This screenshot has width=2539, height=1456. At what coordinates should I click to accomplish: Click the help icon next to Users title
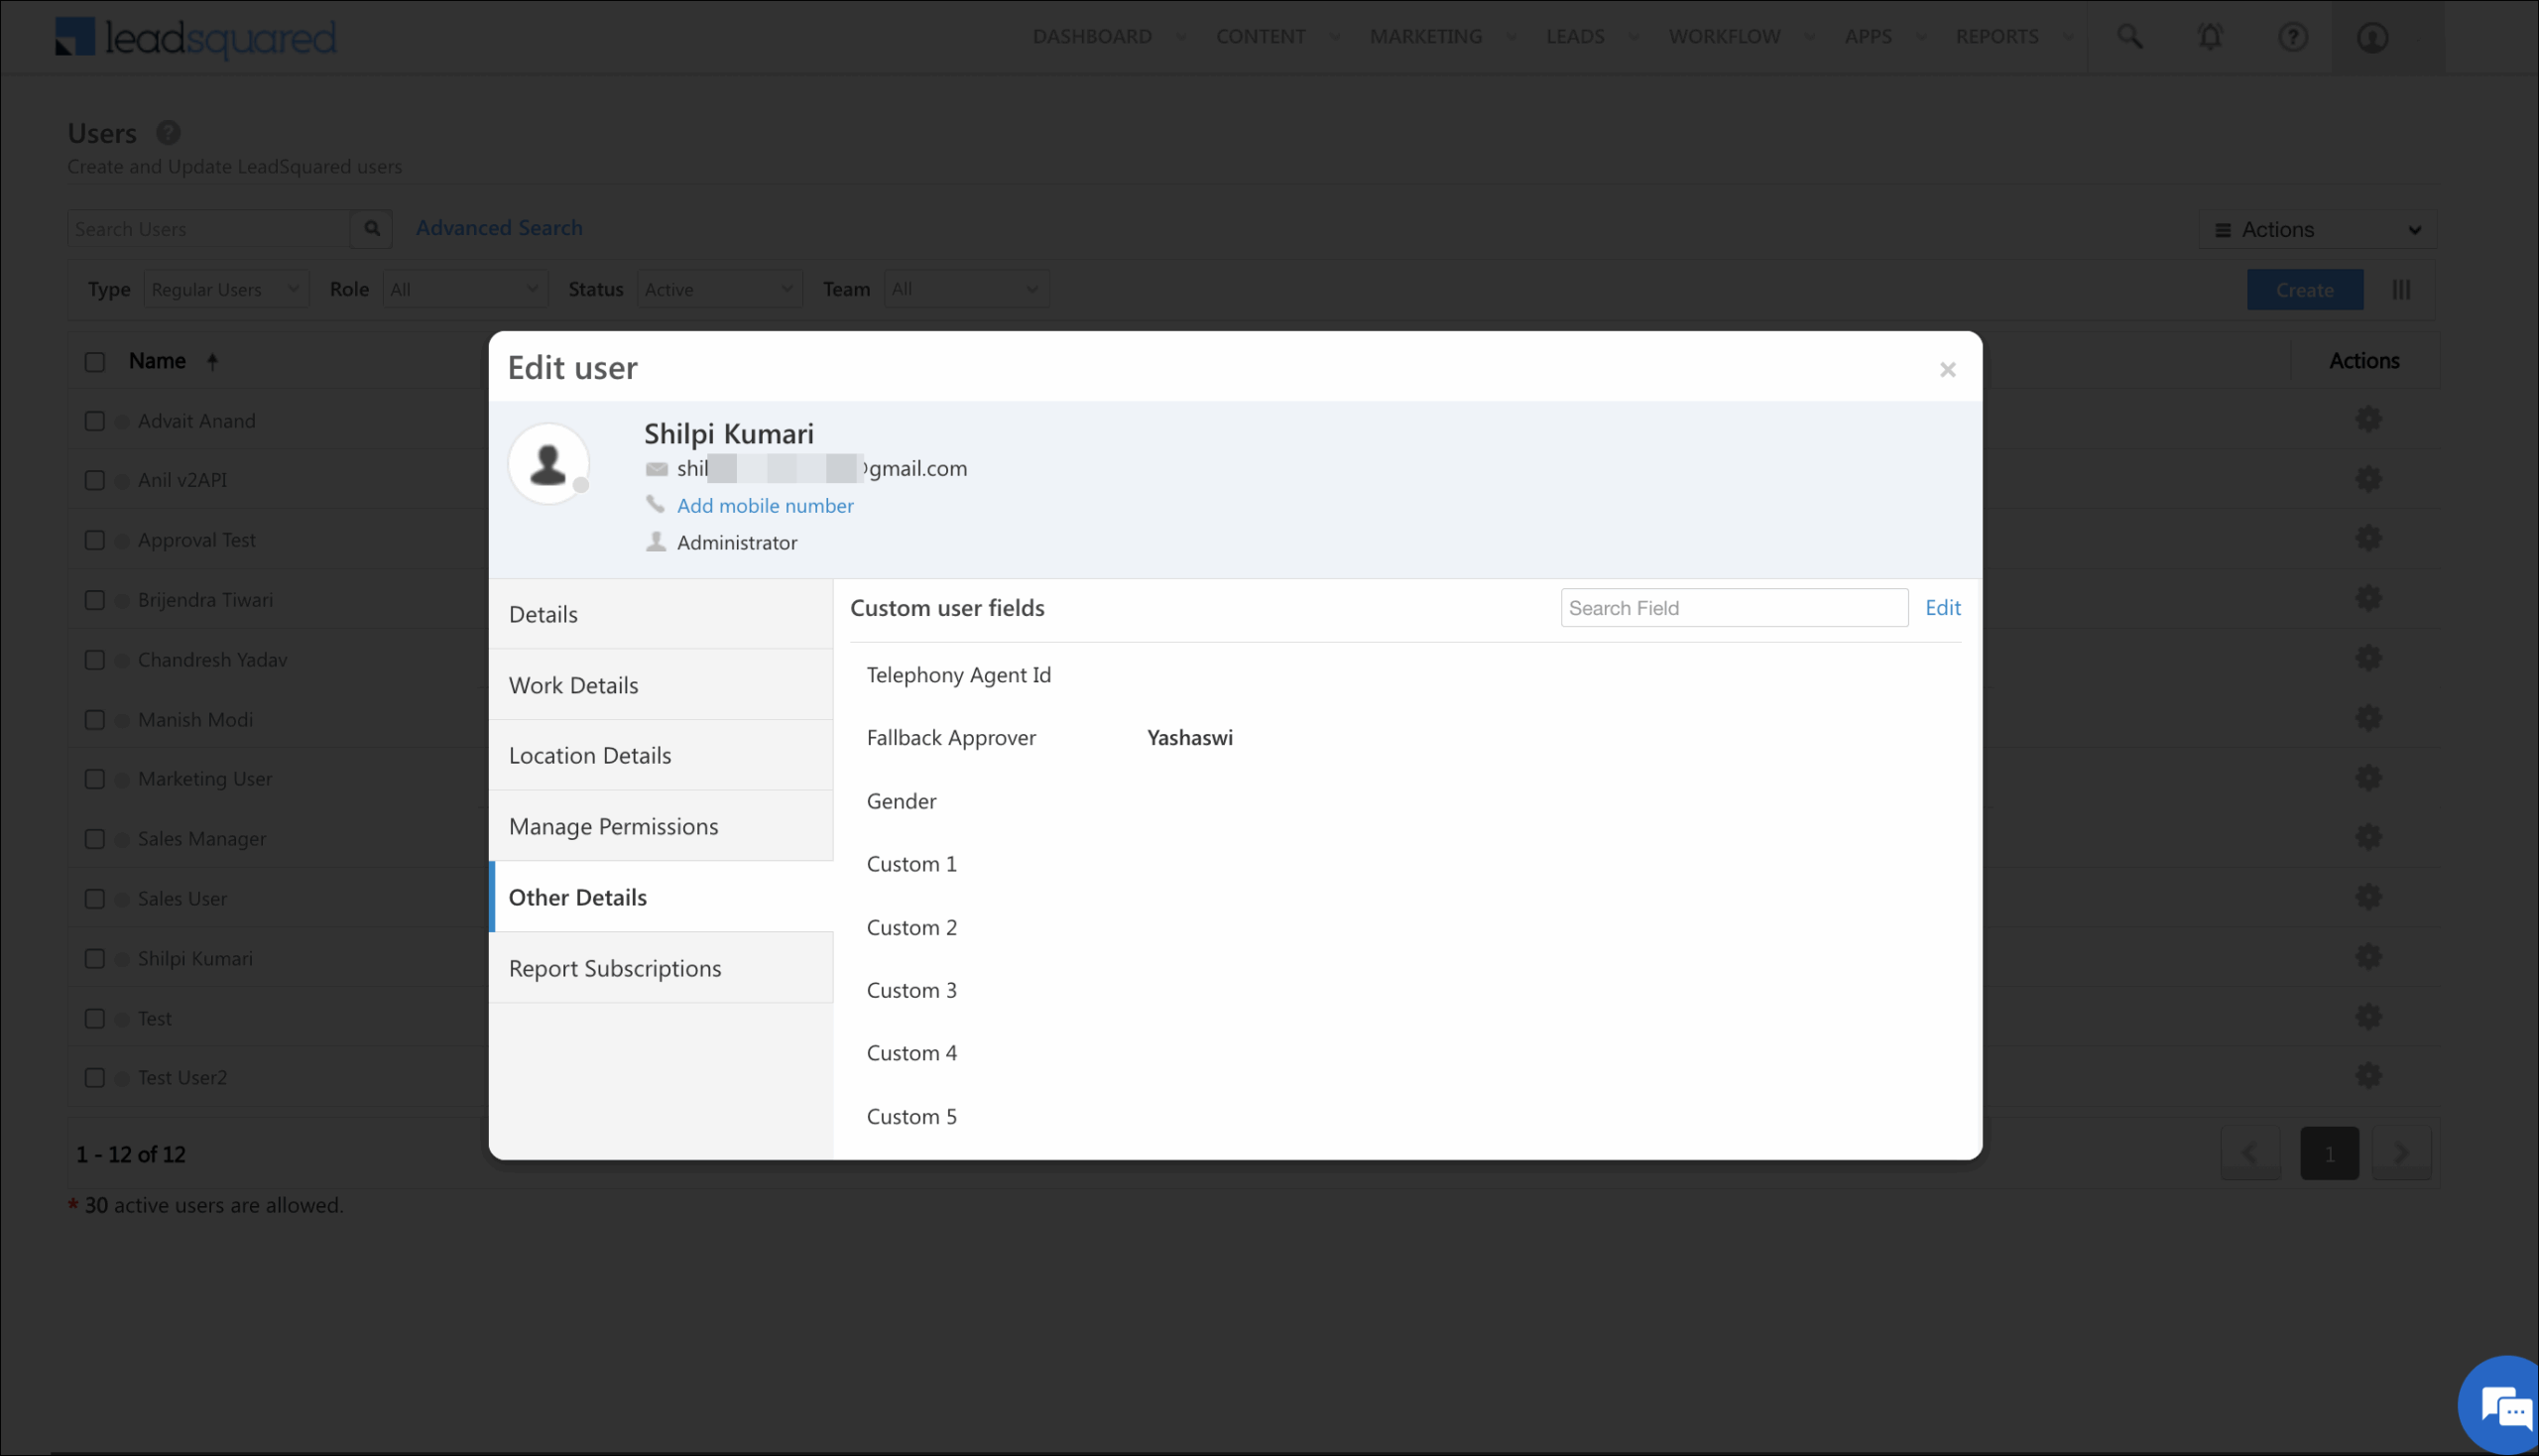[x=168, y=132]
